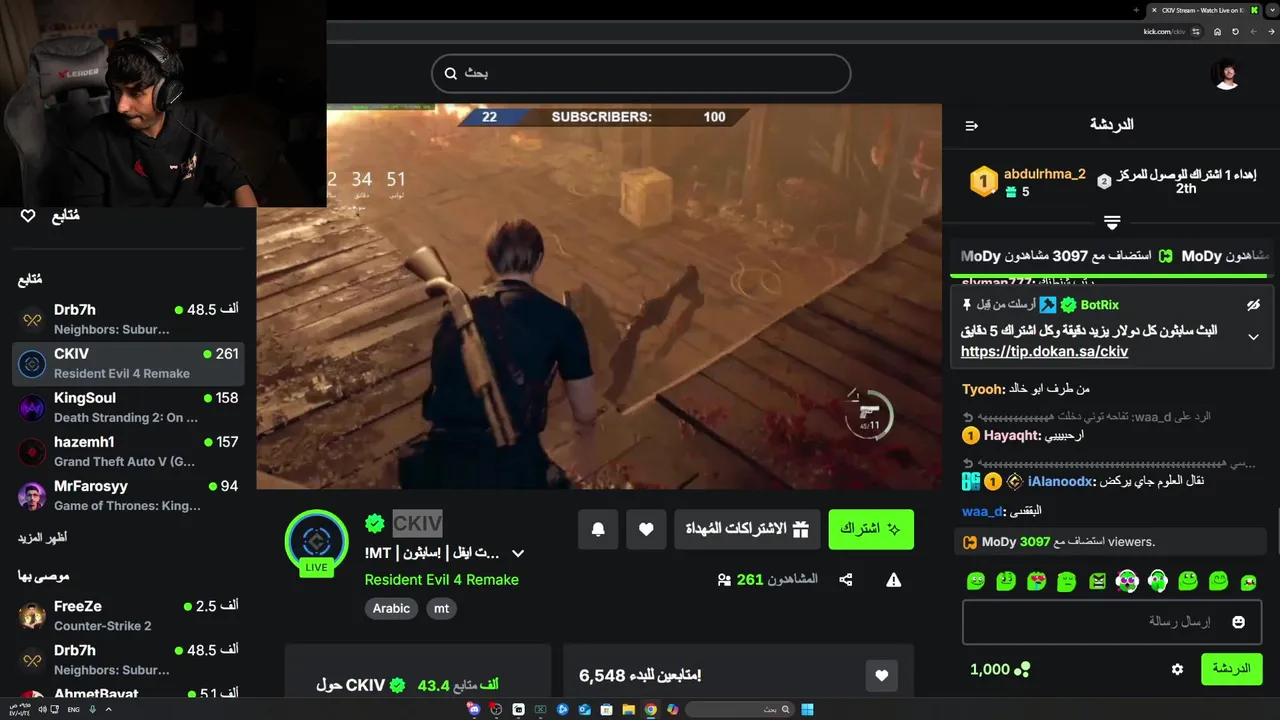The image size is (1280, 720).
Task: Expand the stream title chevron
Action: click(518, 553)
